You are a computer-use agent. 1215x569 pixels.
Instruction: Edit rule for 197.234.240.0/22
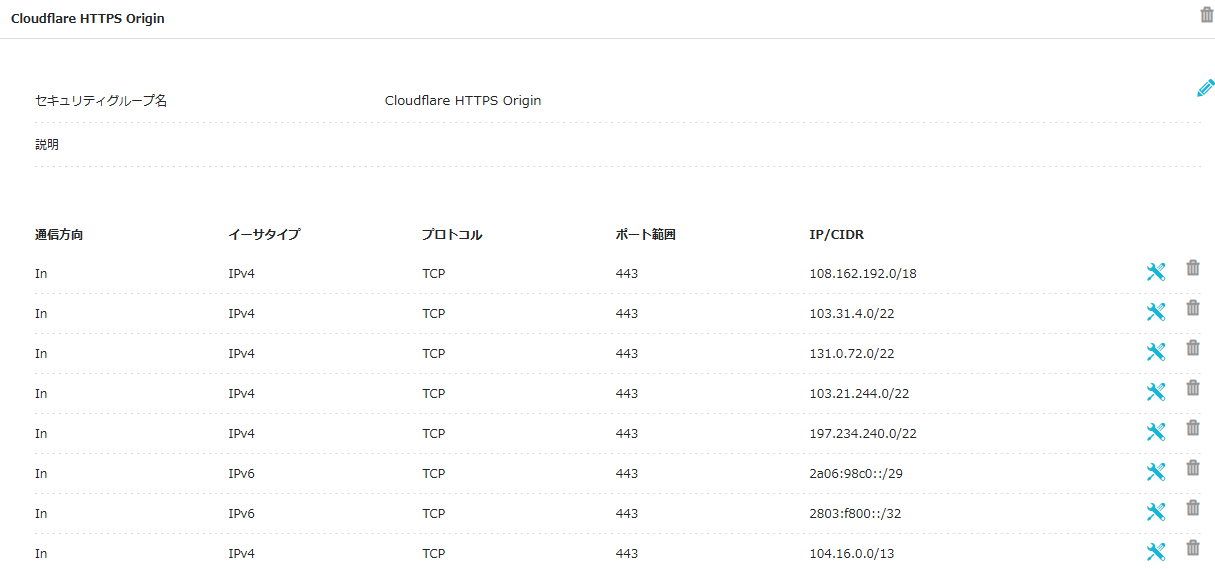[1156, 432]
